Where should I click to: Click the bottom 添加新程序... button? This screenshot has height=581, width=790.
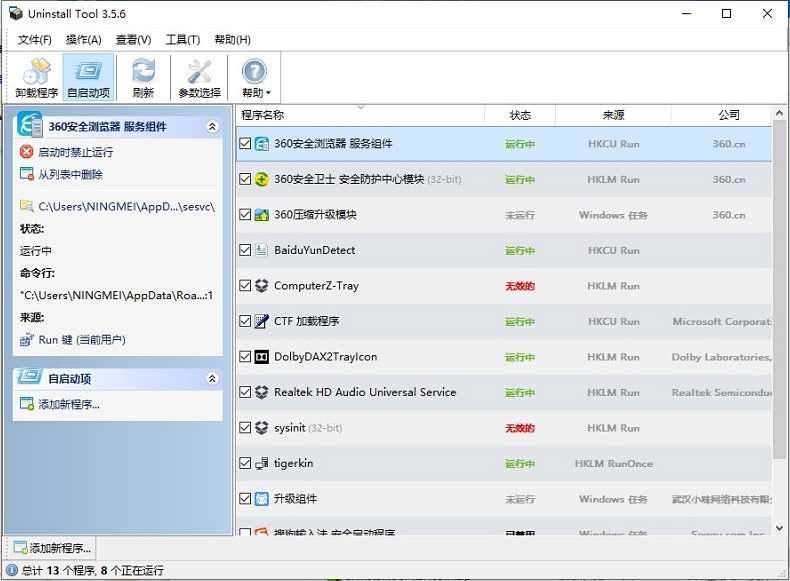coord(51,548)
